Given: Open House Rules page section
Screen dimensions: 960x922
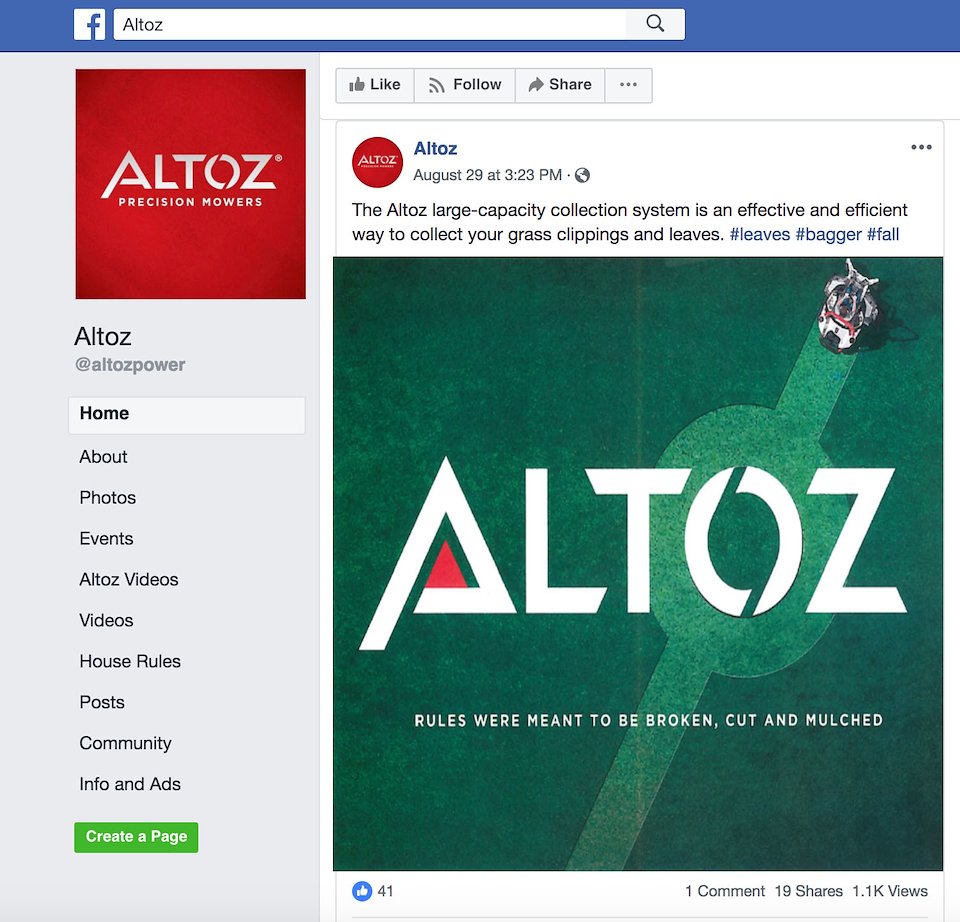Looking at the screenshot, I should click(130, 661).
